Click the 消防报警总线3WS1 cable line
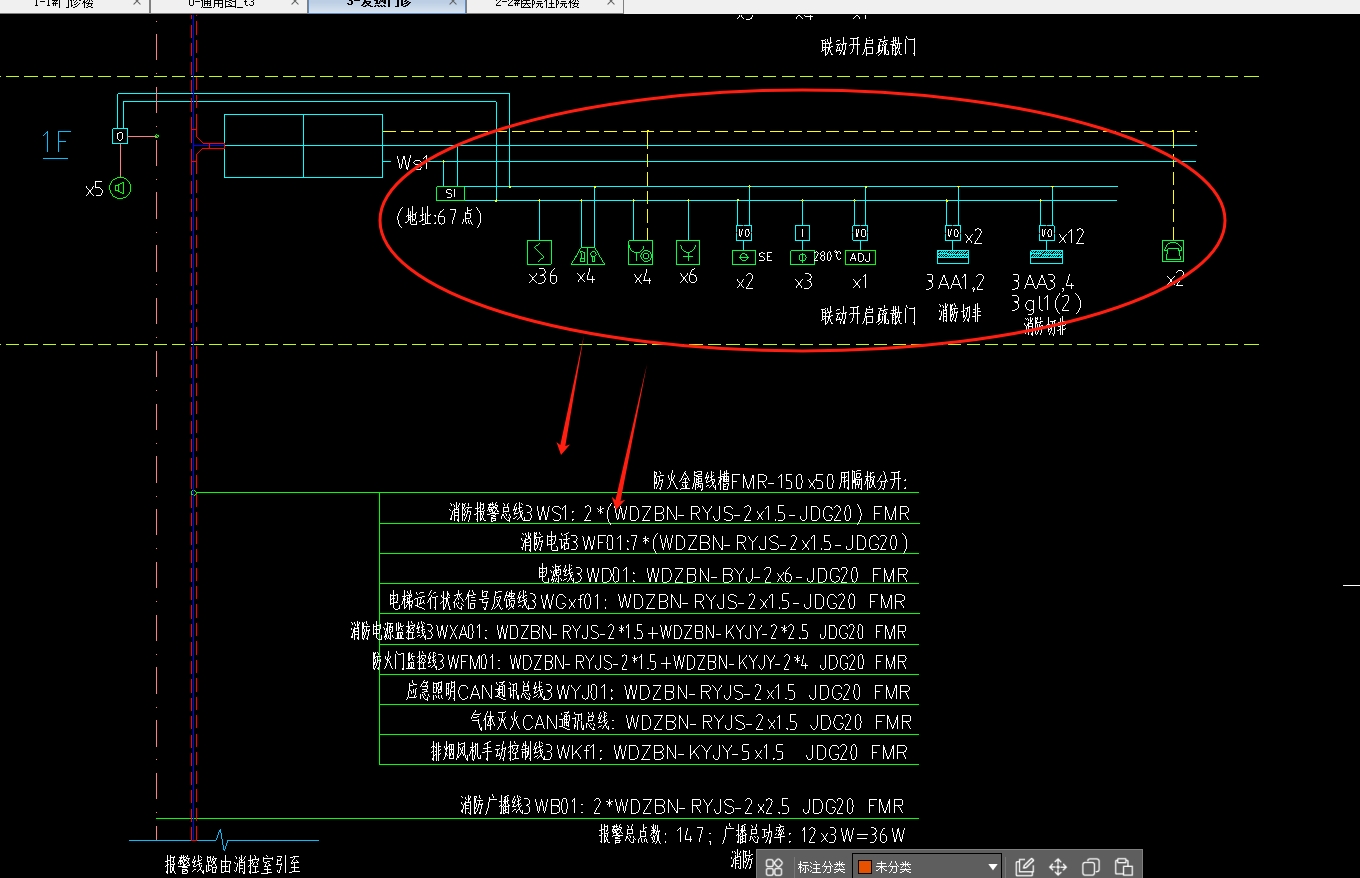The height and width of the screenshot is (878, 1360). pyautogui.click(x=679, y=514)
